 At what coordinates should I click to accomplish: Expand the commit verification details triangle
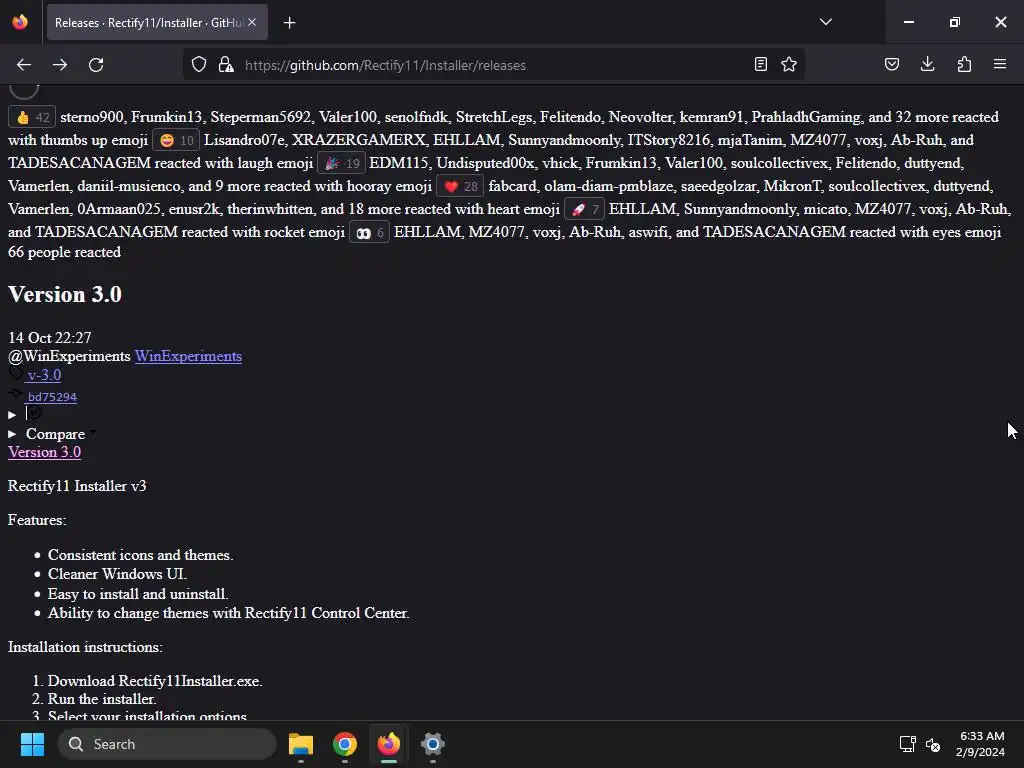point(12,415)
